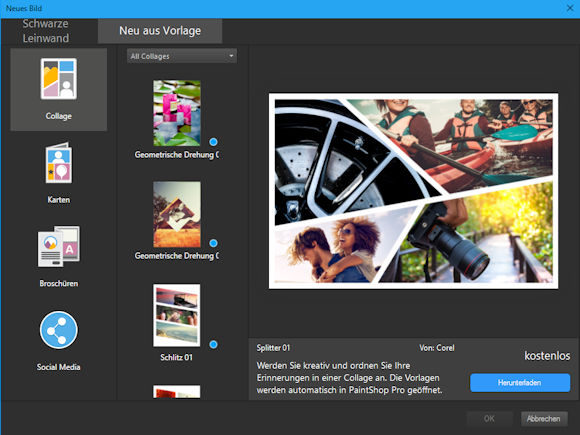The height and width of the screenshot is (435, 580).
Task: Click blue download dot on second Geometrische Drehung
Action: point(213,243)
